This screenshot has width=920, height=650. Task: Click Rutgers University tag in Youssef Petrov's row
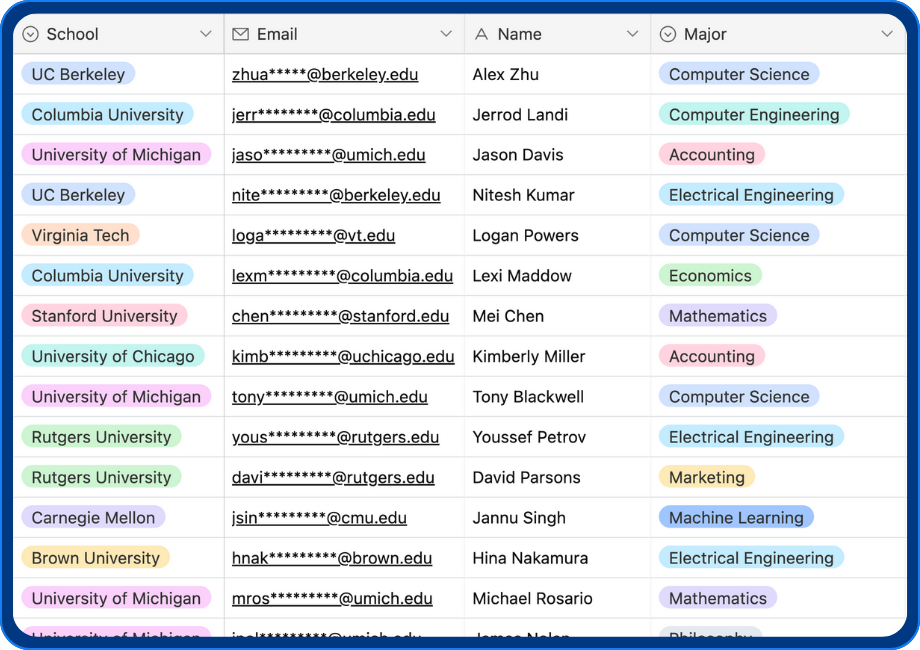click(102, 436)
